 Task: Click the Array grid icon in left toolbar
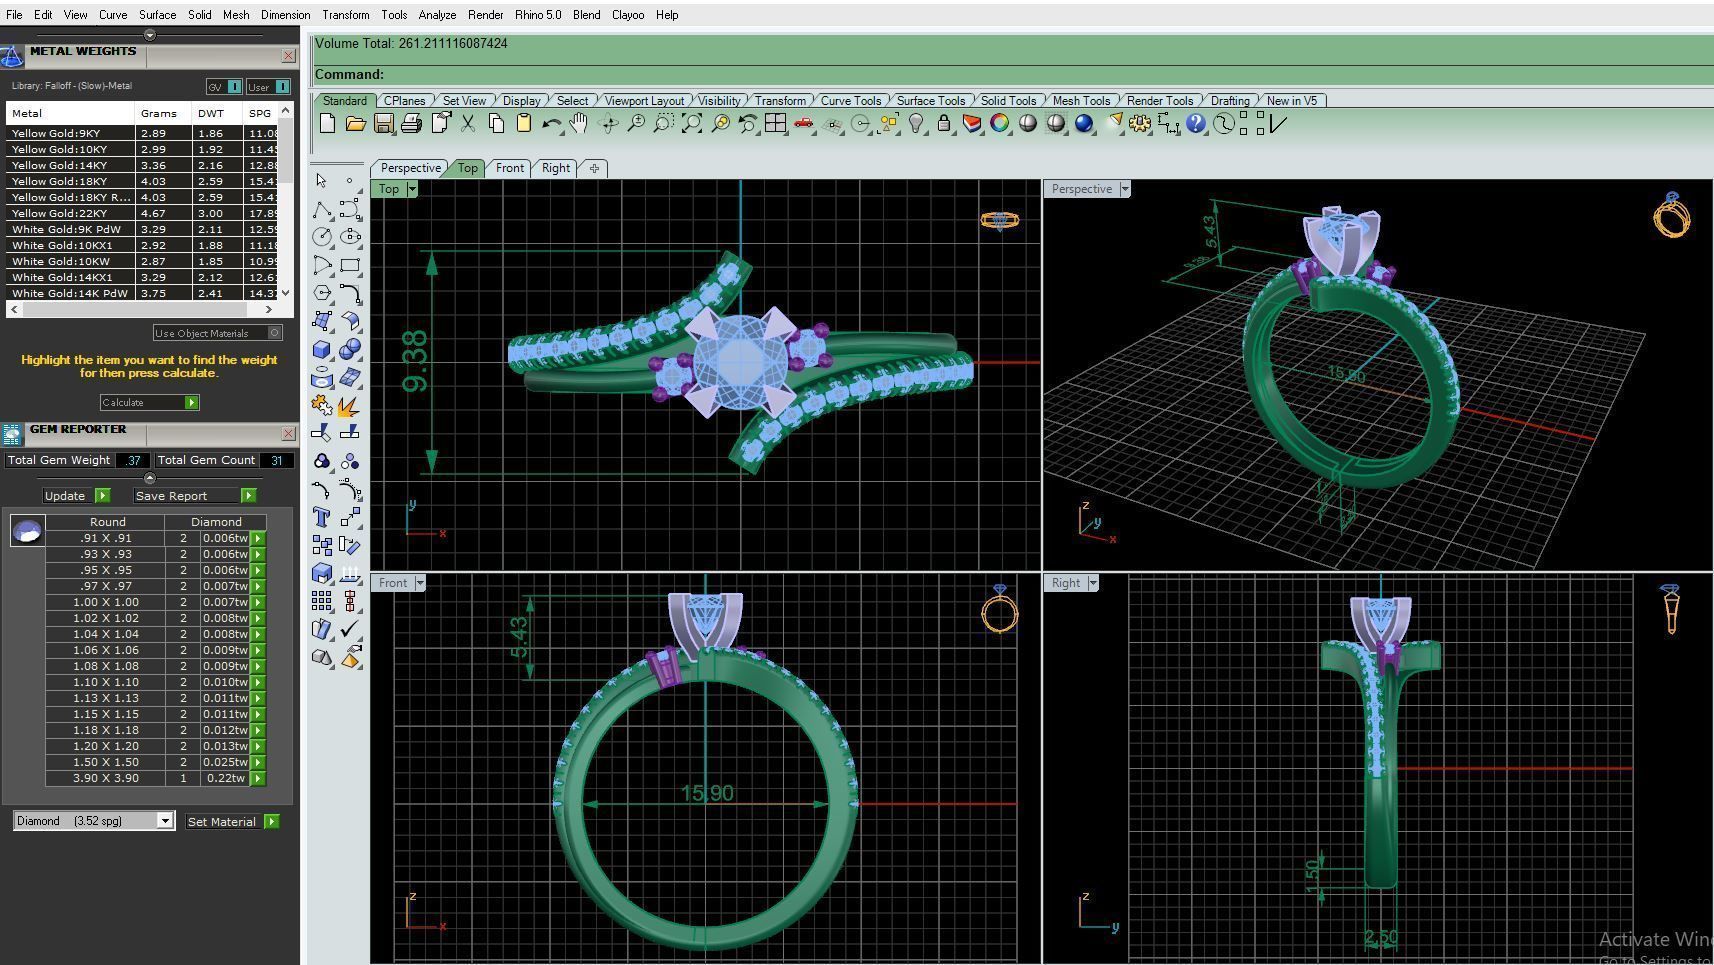(x=322, y=601)
